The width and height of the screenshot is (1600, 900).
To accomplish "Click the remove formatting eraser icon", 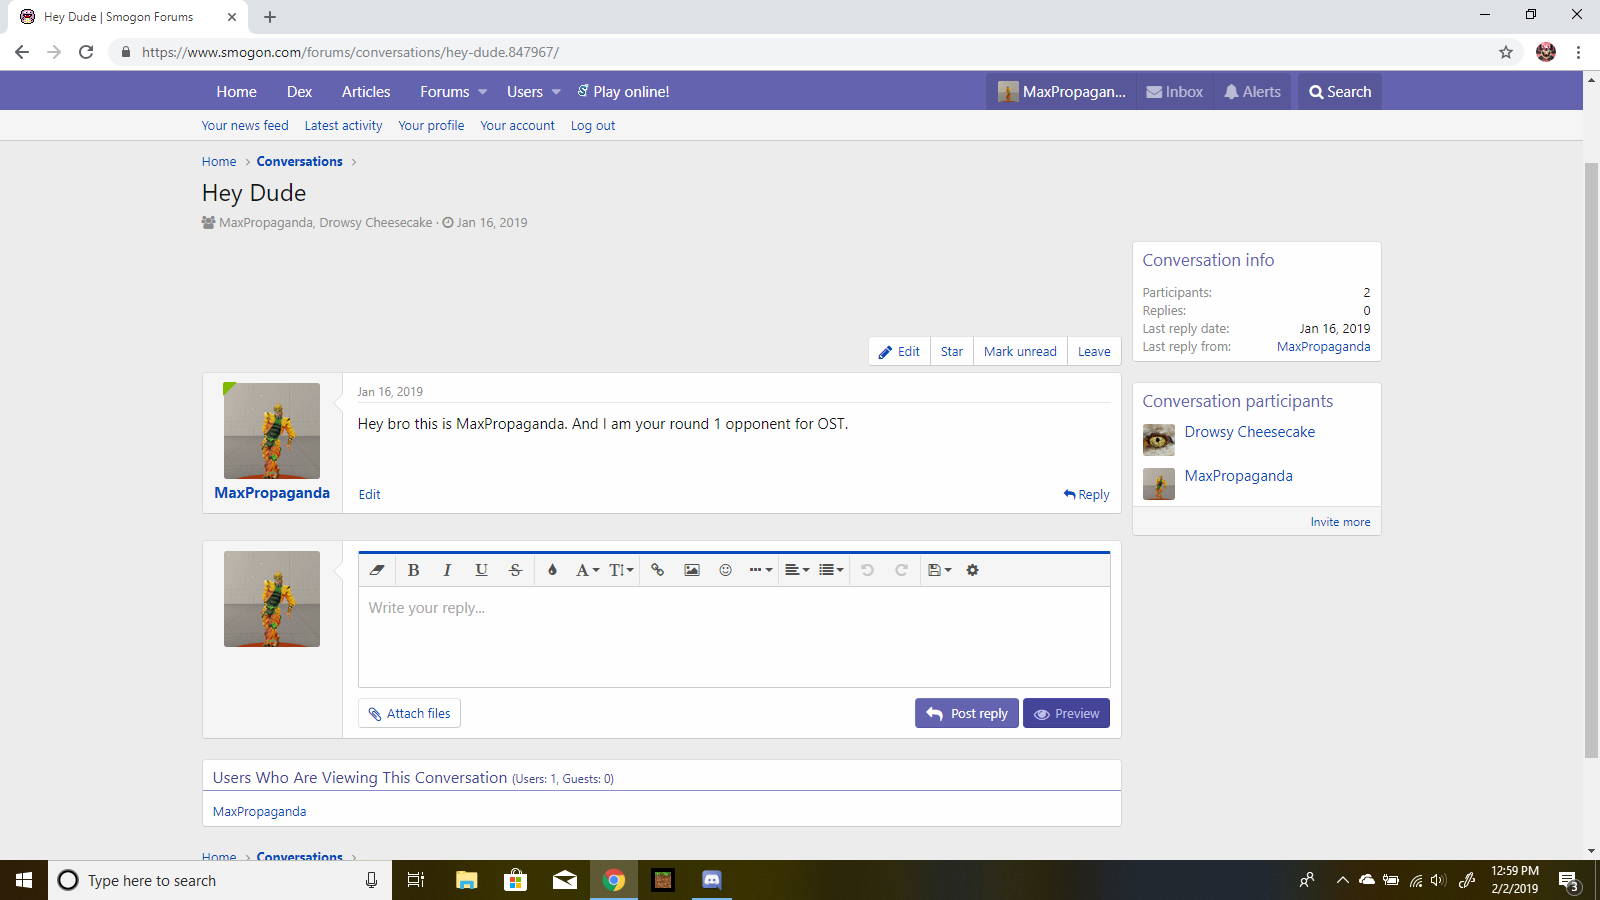I will tap(377, 570).
